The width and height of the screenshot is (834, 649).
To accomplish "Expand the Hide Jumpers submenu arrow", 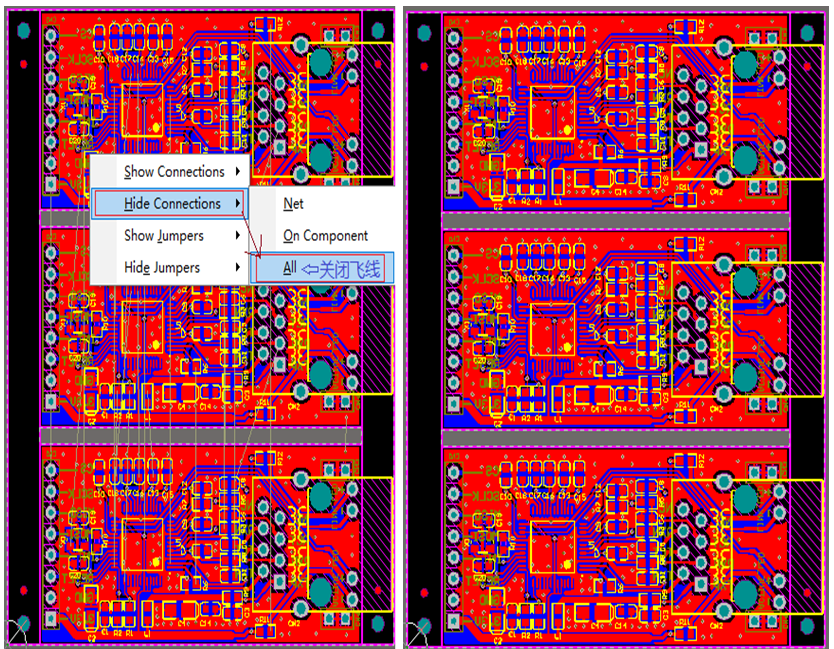I will coord(238,267).
